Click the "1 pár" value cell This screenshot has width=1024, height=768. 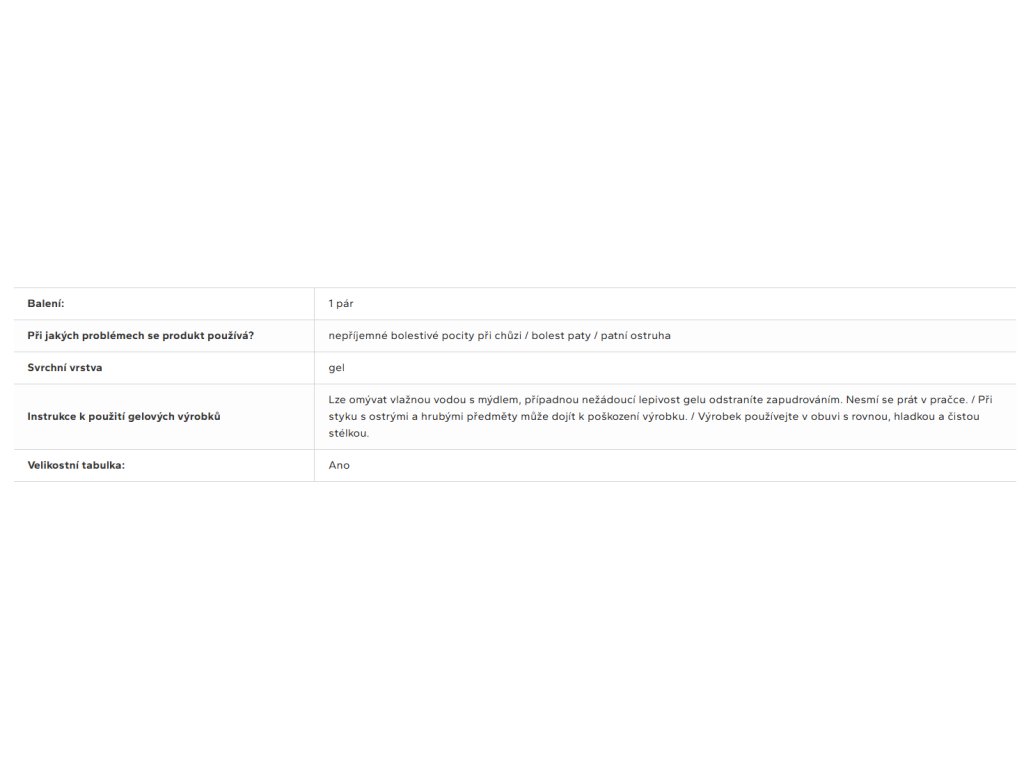[x=340, y=303]
